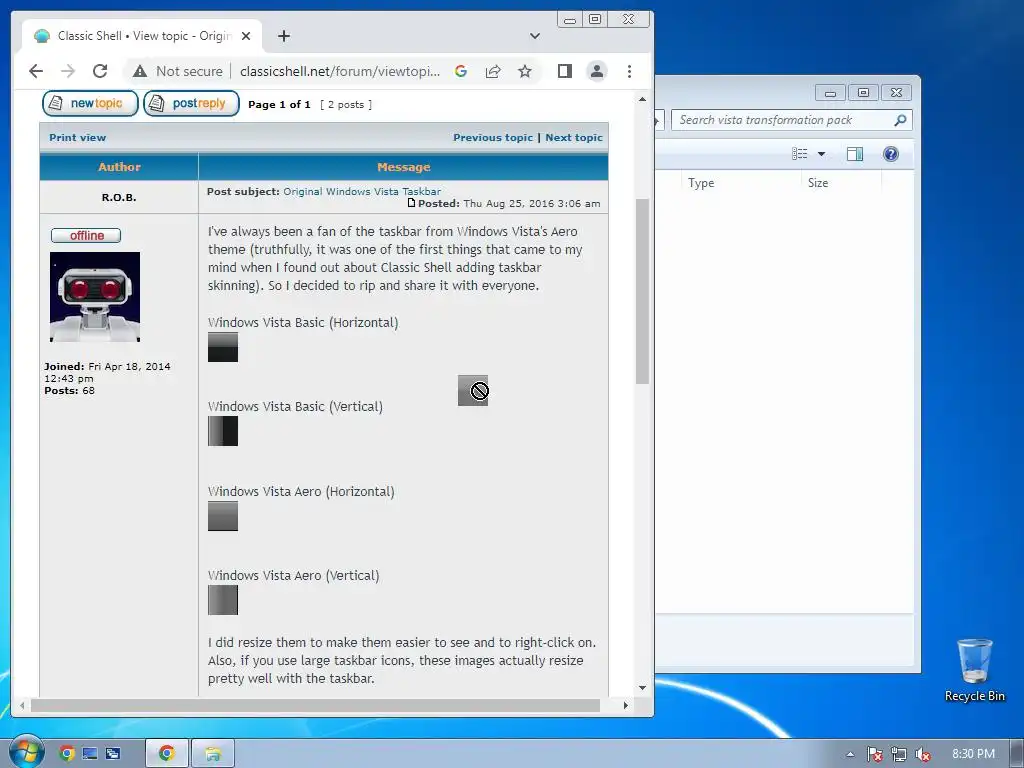The height and width of the screenshot is (768, 1024).
Task: Click the network tray icon
Action: click(899, 754)
